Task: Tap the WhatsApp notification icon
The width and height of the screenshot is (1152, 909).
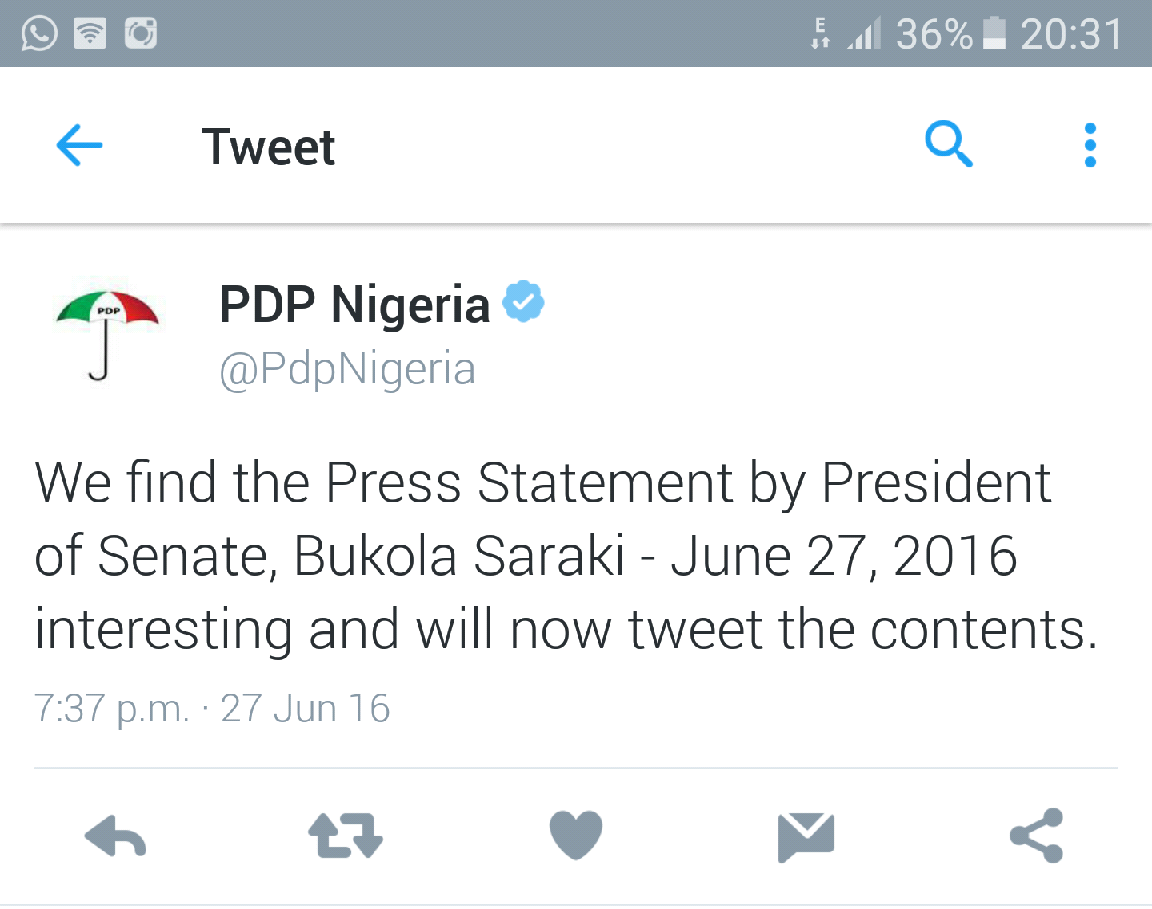Action: pyautogui.click(x=39, y=33)
